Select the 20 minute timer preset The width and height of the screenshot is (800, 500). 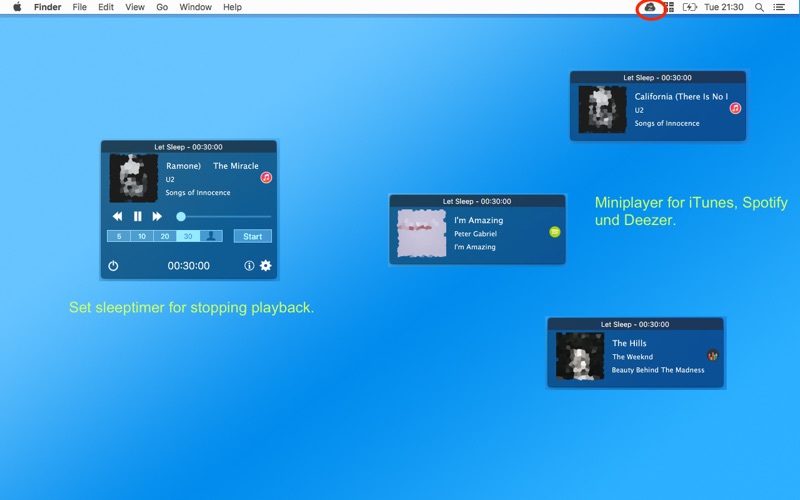click(x=165, y=236)
